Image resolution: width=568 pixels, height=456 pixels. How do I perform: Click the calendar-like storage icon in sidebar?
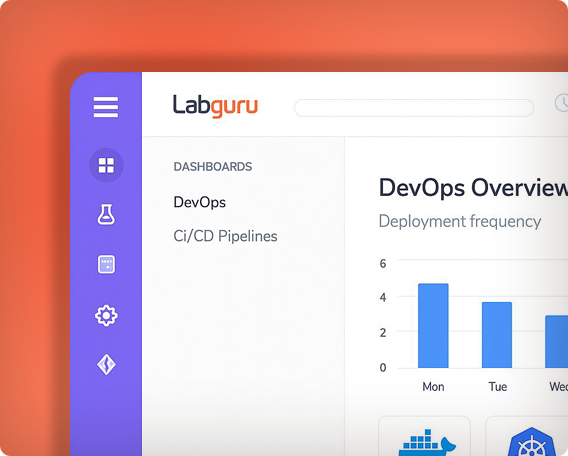pyautogui.click(x=106, y=264)
